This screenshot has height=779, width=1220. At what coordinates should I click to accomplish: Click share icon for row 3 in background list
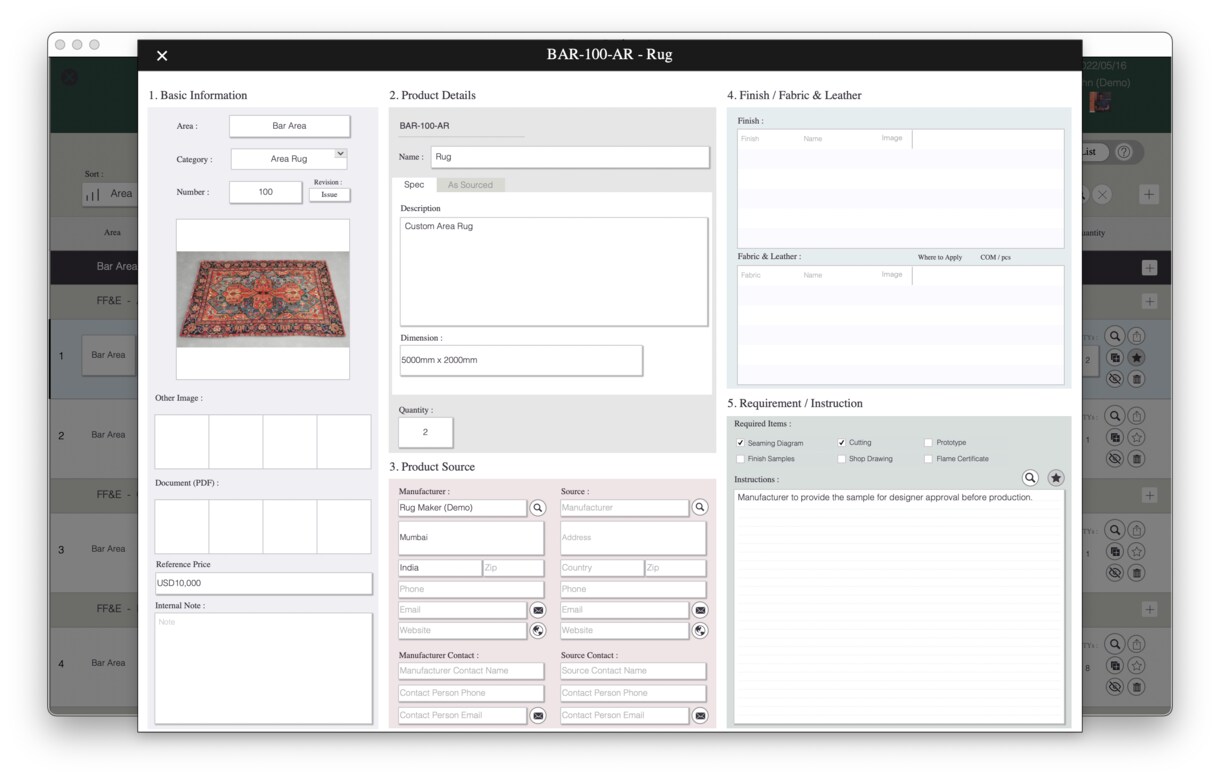(x=1137, y=530)
